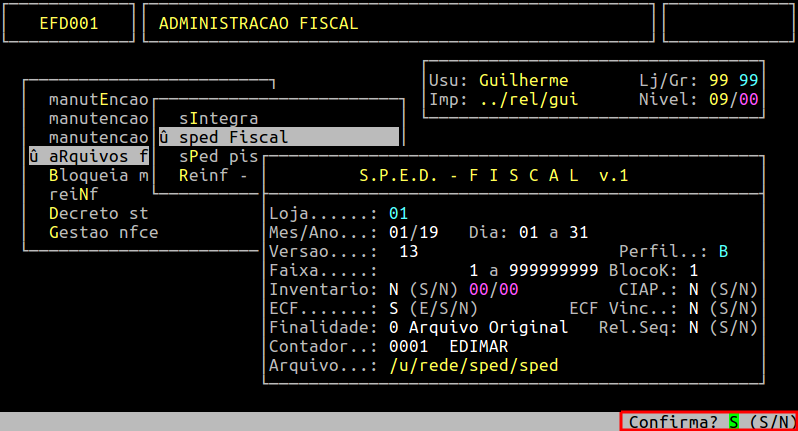Click the Versao value 13

pyautogui.click(x=409, y=251)
